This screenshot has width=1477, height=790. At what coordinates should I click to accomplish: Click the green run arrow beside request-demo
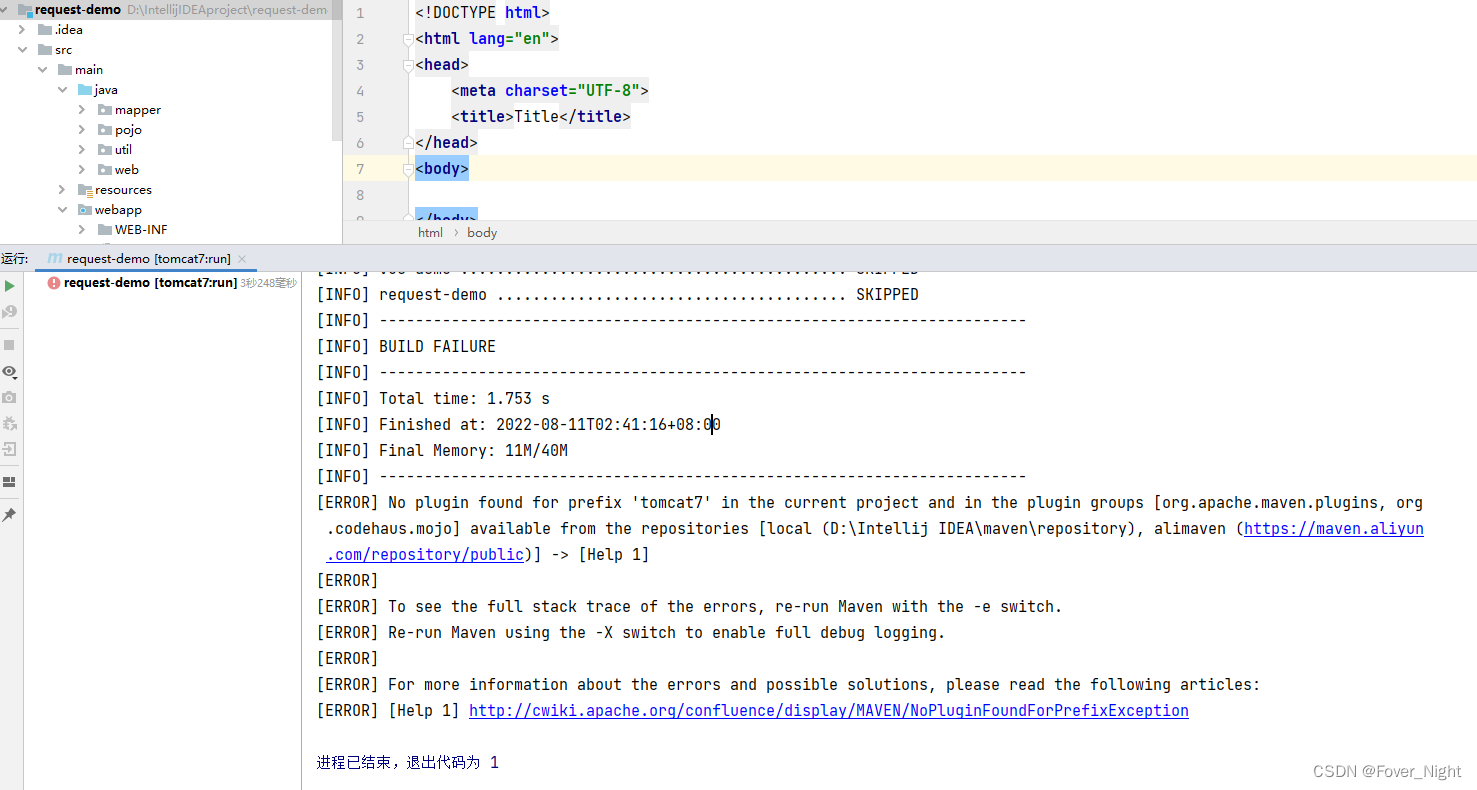(x=10, y=285)
